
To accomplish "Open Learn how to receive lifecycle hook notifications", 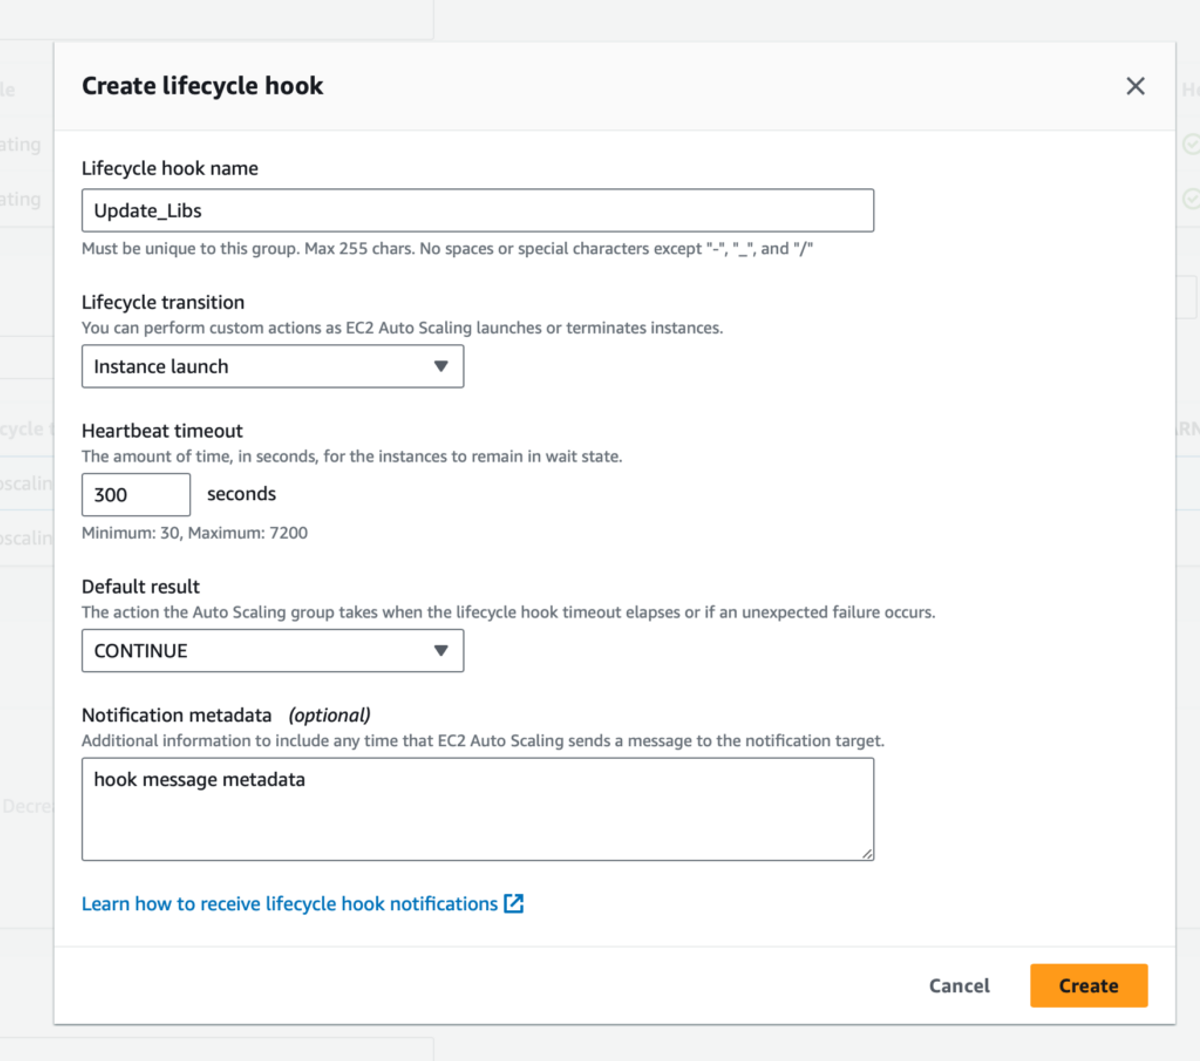I will coord(290,904).
